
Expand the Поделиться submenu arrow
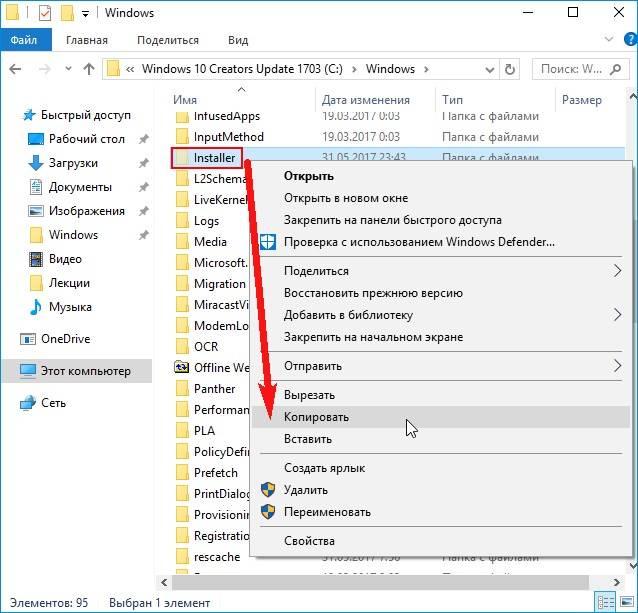[x=617, y=271]
